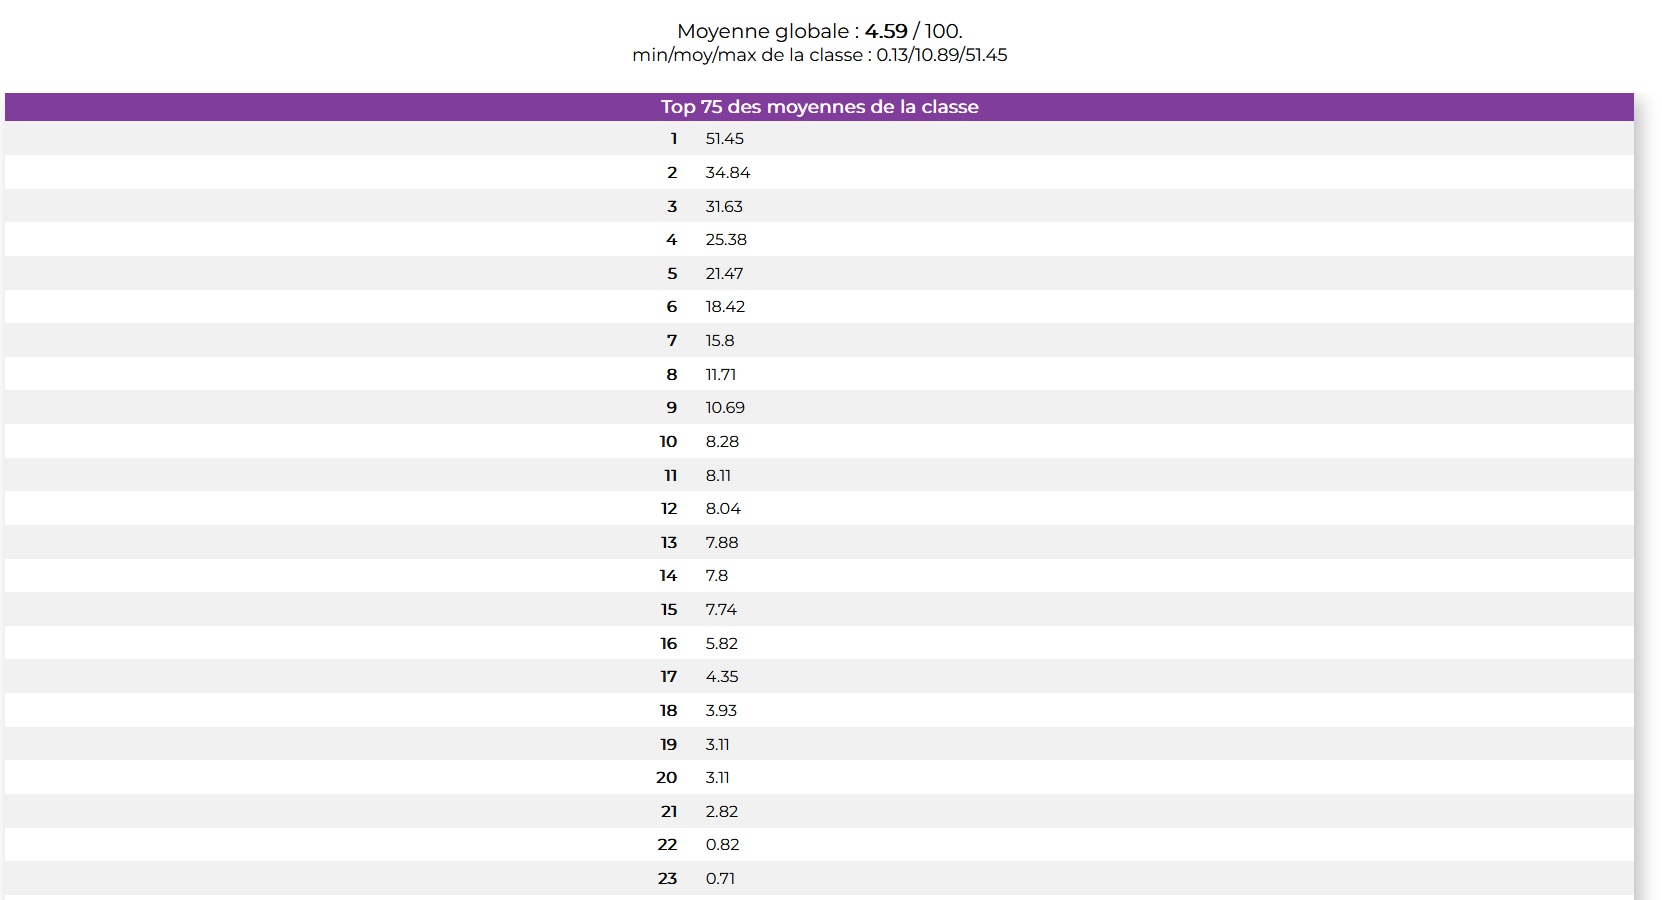This screenshot has width=1662, height=900.
Task: Select the score 34.84 in row 2
Action: pyautogui.click(x=727, y=173)
